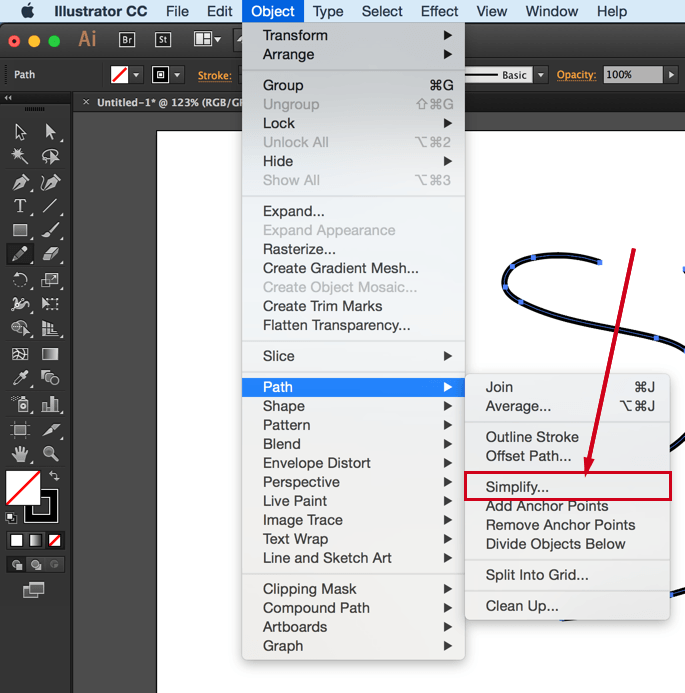Reset default fill and stroke colors
The height and width of the screenshot is (693, 685).
11,517
